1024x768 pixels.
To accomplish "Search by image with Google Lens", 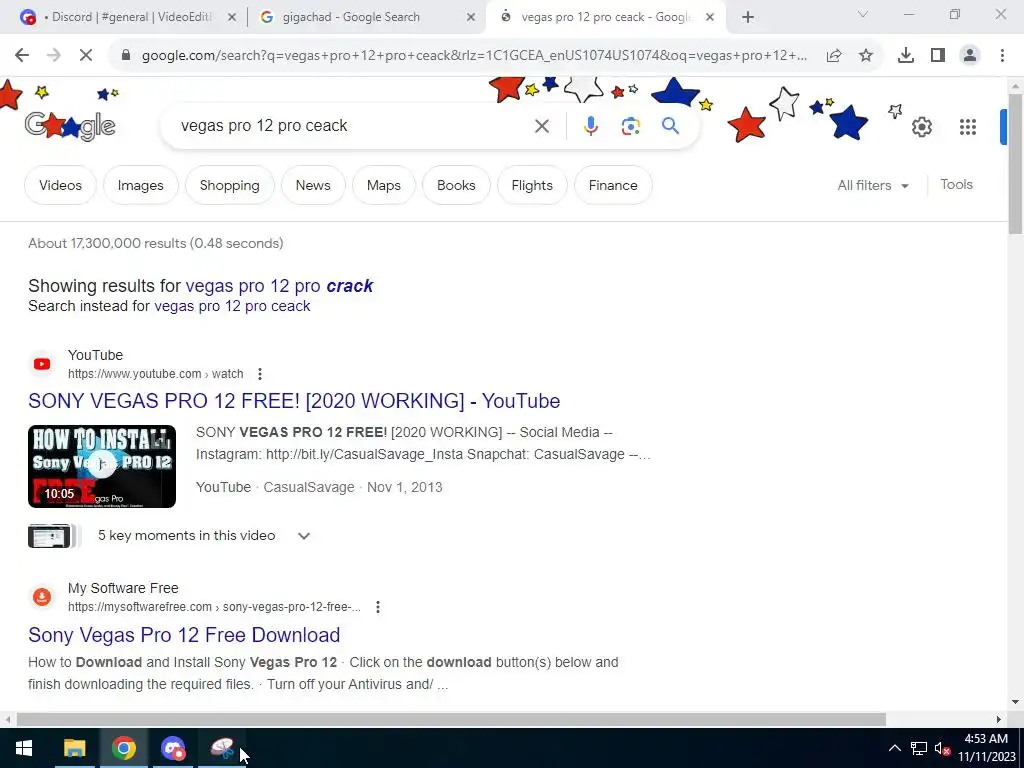I will (x=630, y=126).
